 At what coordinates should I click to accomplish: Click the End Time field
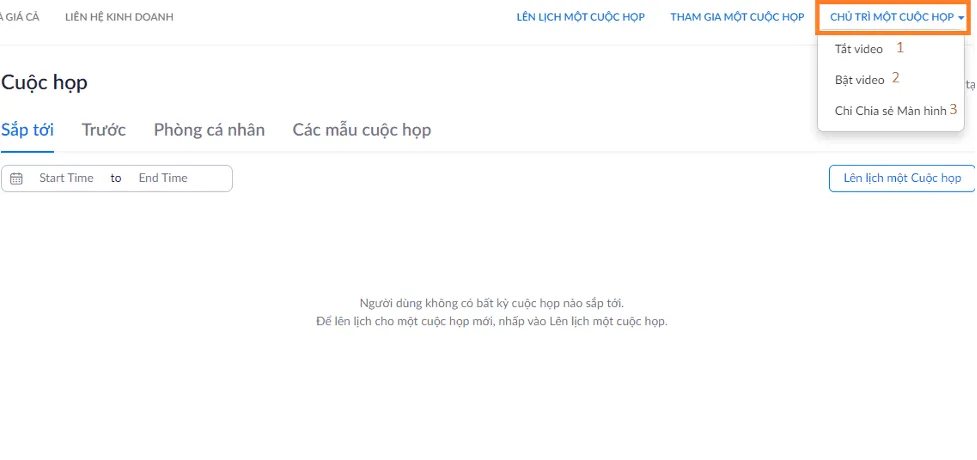tap(163, 178)
